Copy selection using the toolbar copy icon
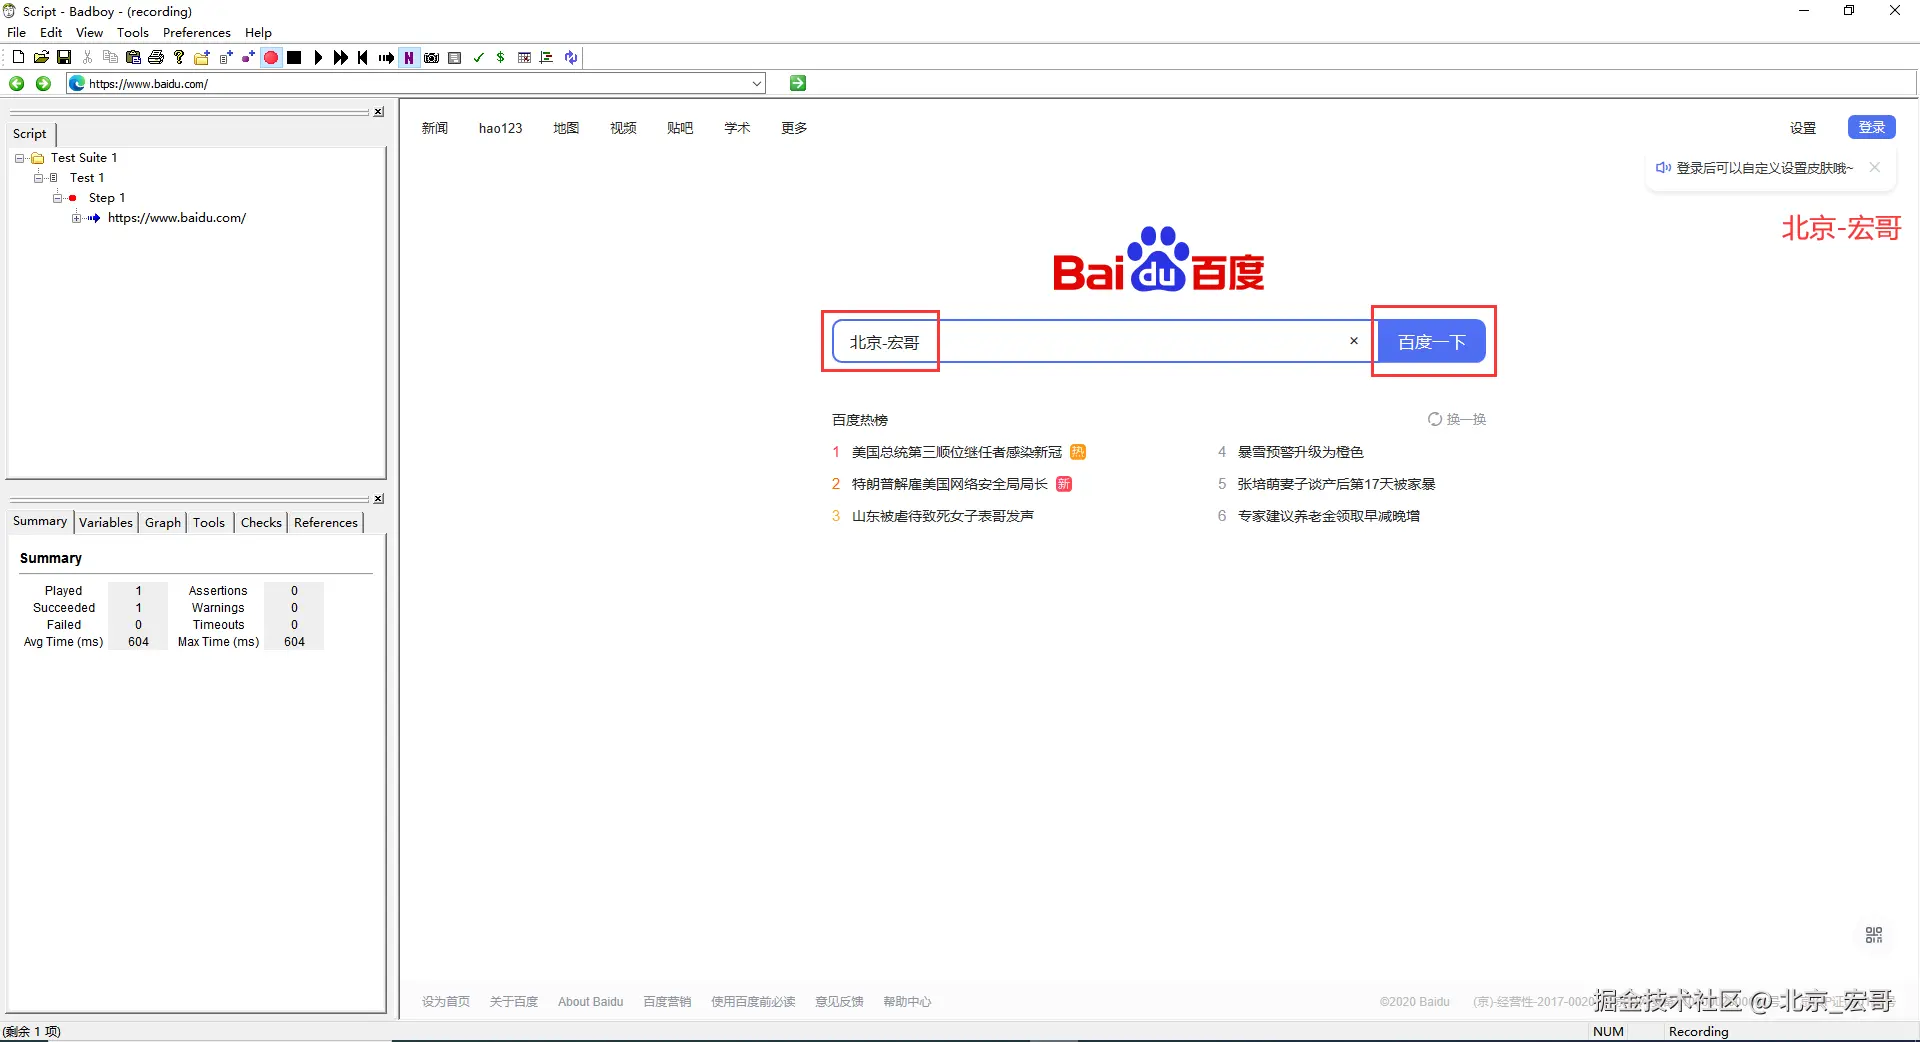 click(110, 57)
